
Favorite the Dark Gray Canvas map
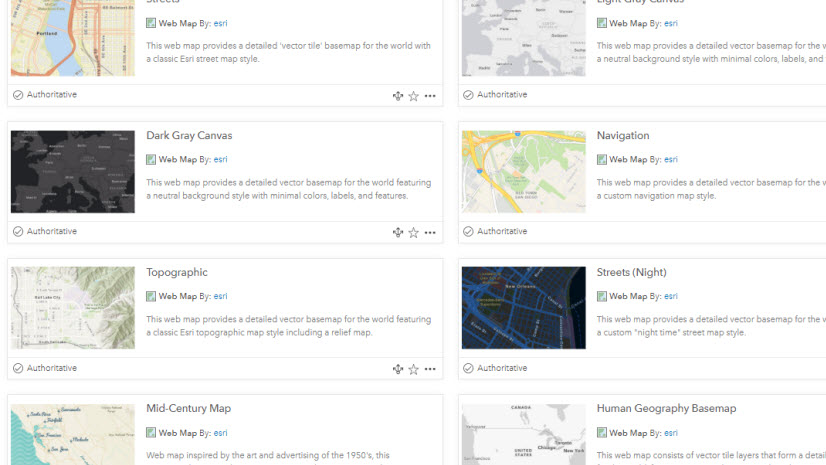(x=414, y=232)
